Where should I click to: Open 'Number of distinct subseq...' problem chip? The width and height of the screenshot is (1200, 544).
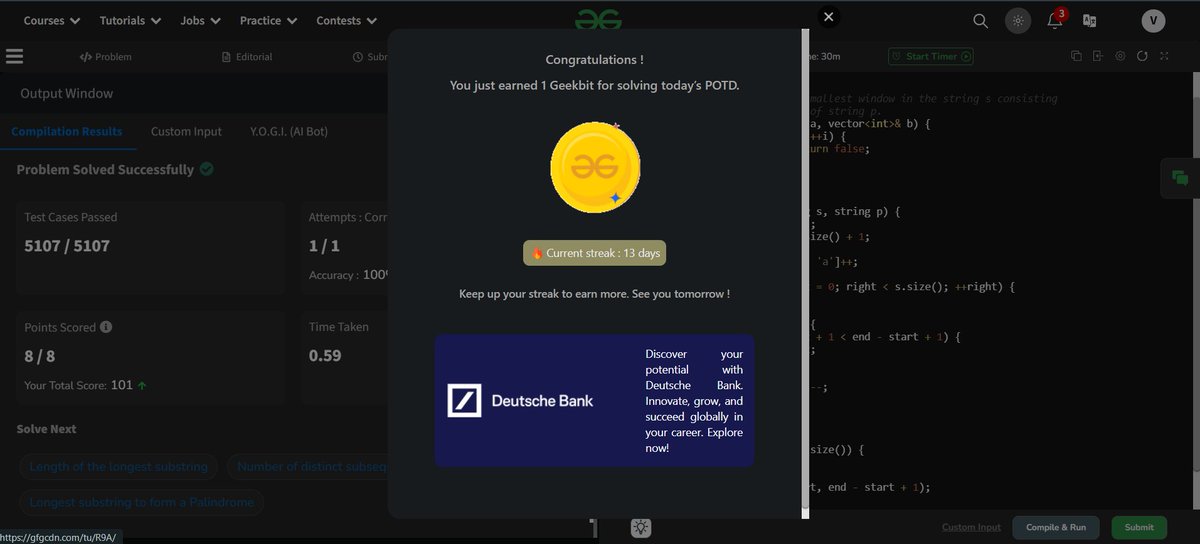[308, 466]
